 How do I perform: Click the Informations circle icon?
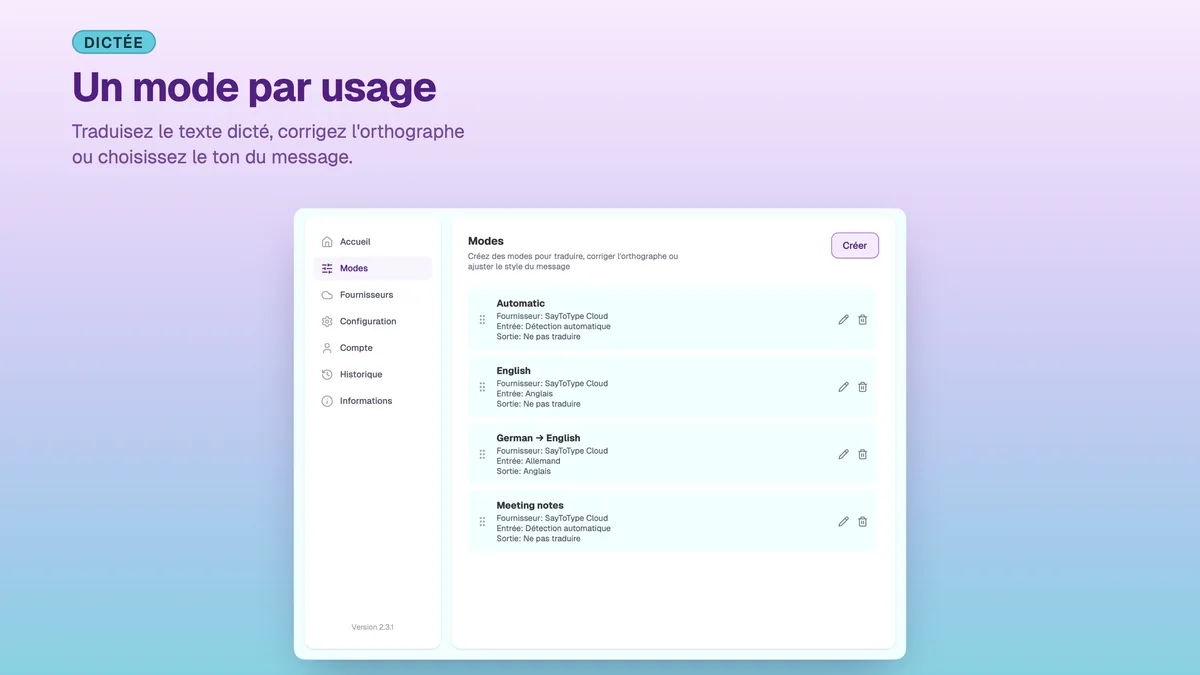click(327, 401)
